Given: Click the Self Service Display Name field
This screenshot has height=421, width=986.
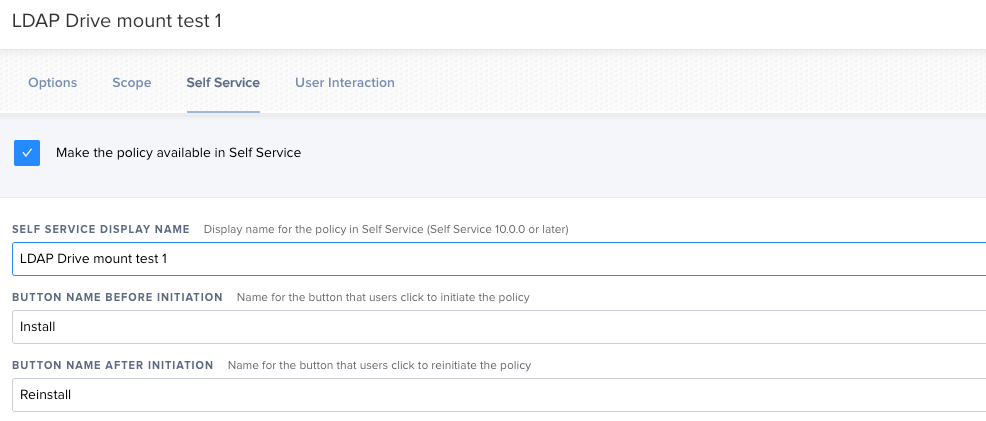Looking at the screenshot, I should [x=499, y=259].
